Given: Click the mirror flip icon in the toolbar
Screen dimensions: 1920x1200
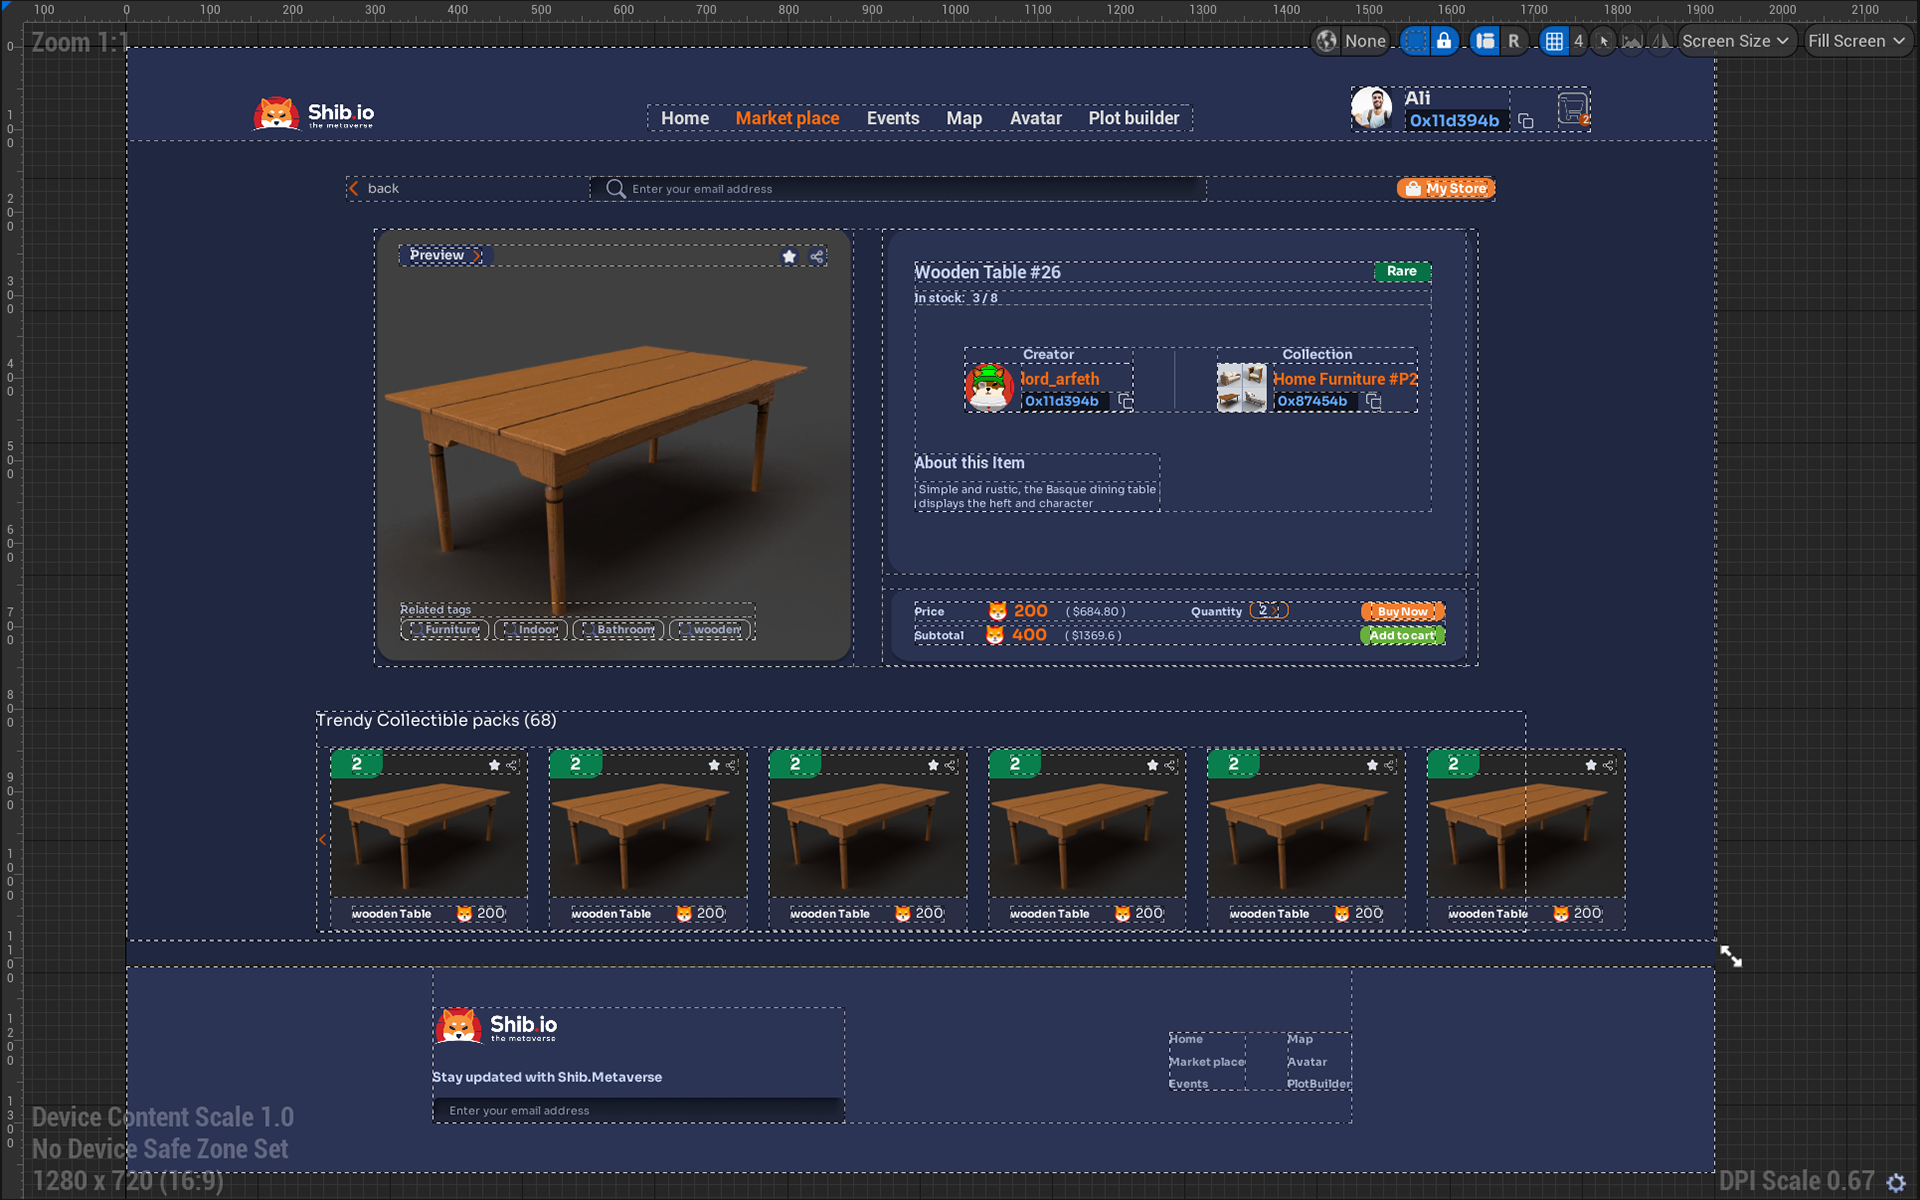Looking at the screenshot, I should [x=1661, y=41].
